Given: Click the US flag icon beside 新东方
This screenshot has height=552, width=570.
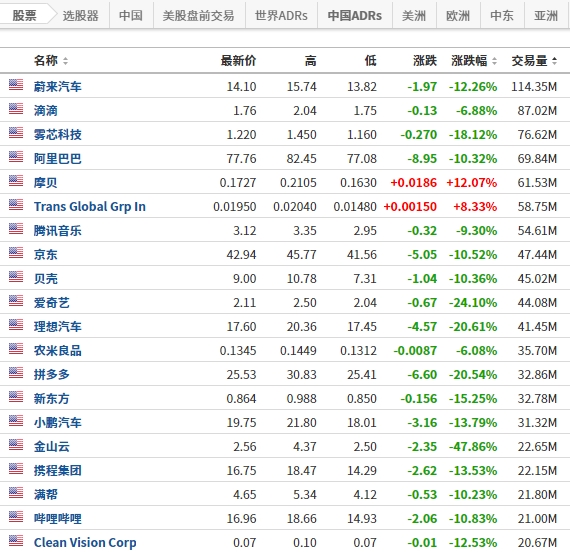Looking at the screenshot, I should [16, 397].
